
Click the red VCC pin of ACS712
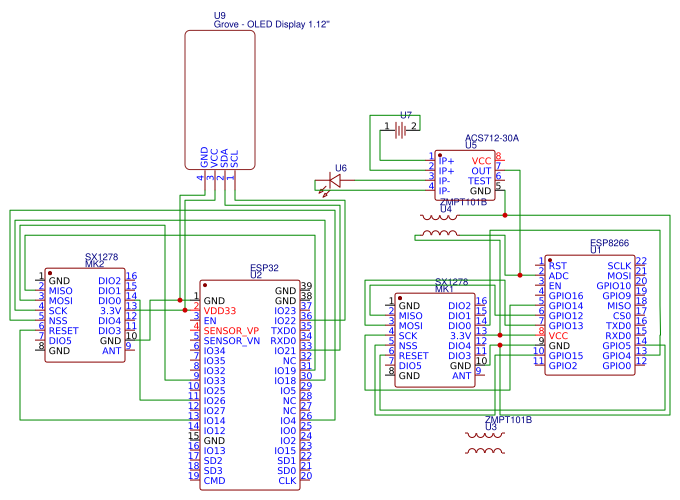point(481,161)
